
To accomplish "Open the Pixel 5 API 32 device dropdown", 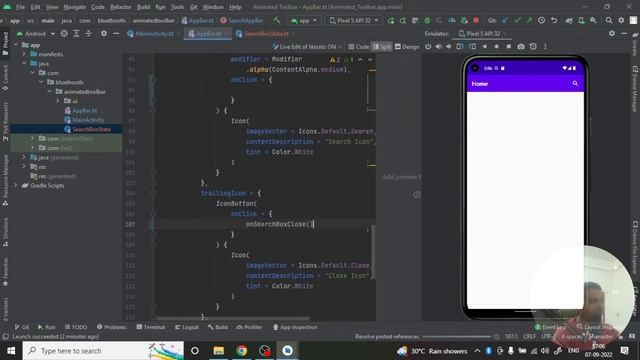I will [x=353, y=20].
